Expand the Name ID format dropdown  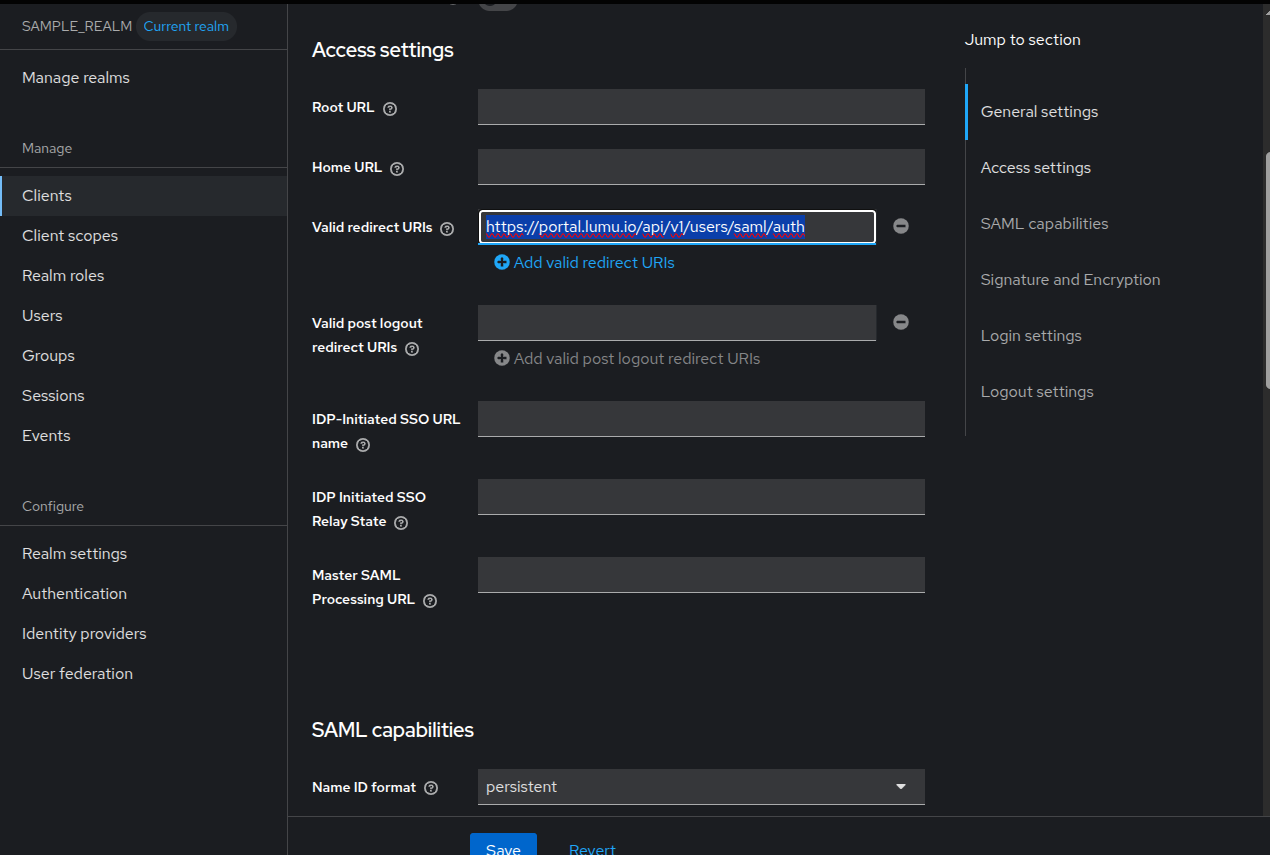[700, 787]
